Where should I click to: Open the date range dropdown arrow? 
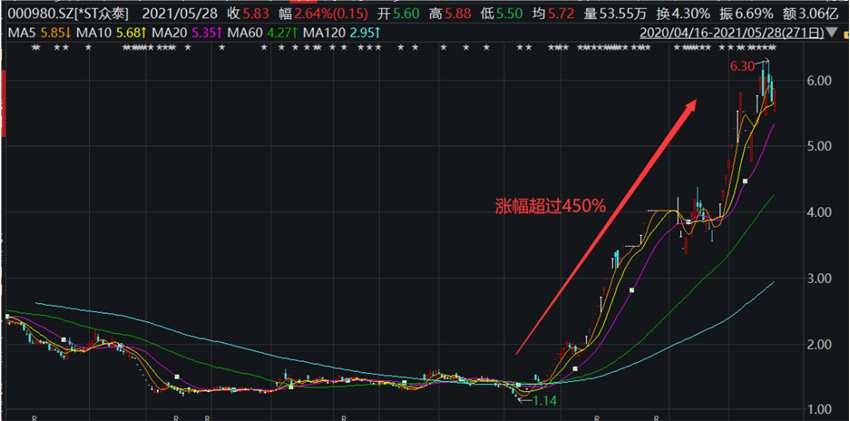[x=832, y=33]
